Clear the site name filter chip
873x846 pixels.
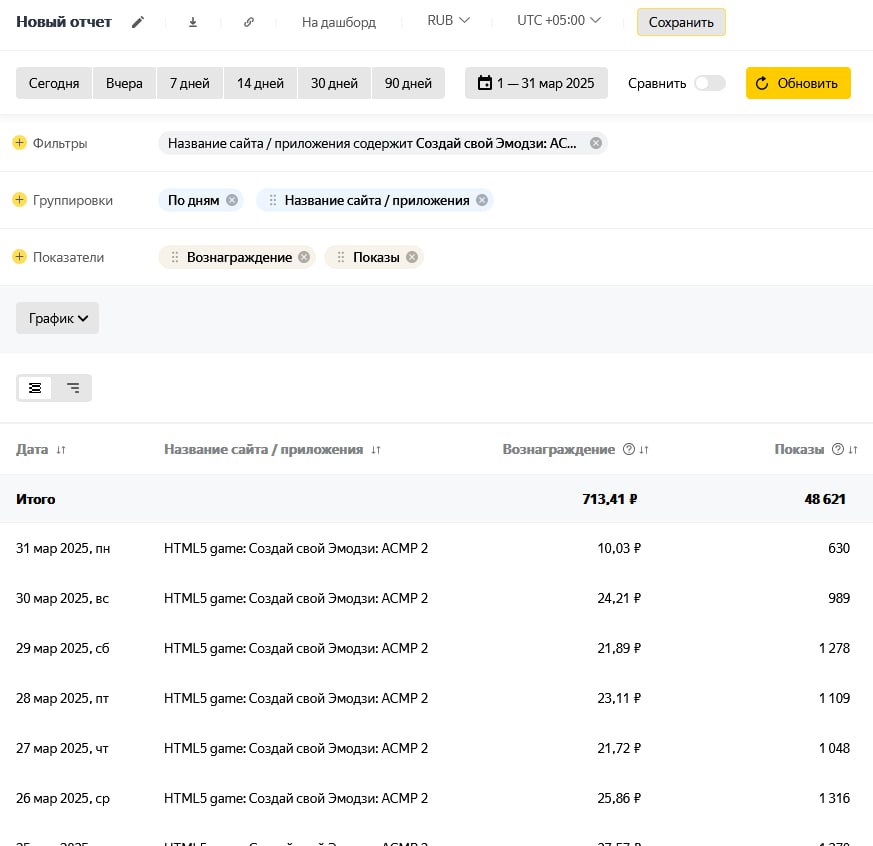(x=596, y=143)
